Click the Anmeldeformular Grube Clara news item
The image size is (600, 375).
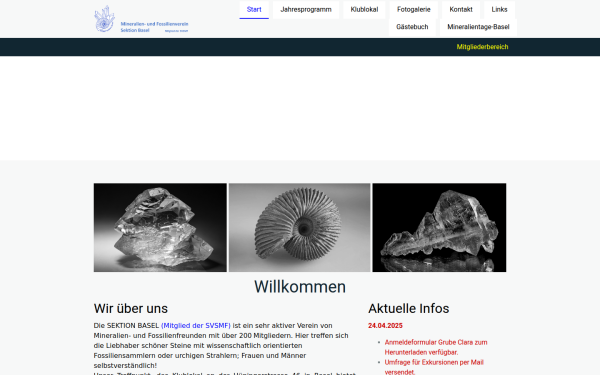436,347
